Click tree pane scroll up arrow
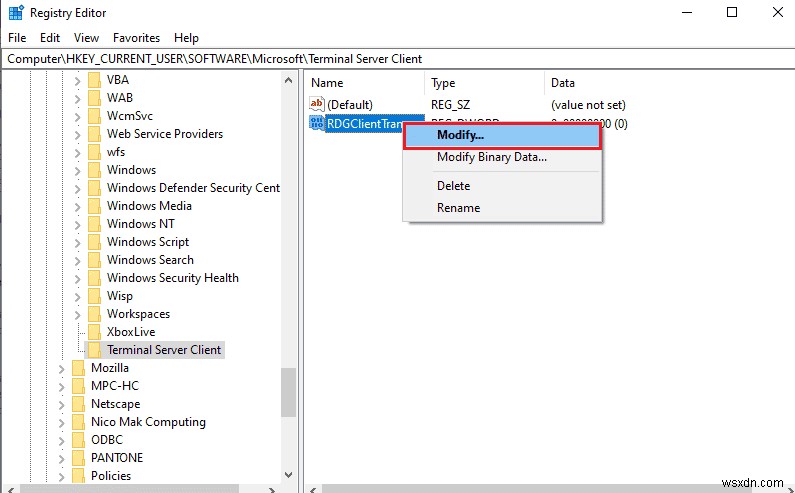The image size is (795, 493). [288, 80]
